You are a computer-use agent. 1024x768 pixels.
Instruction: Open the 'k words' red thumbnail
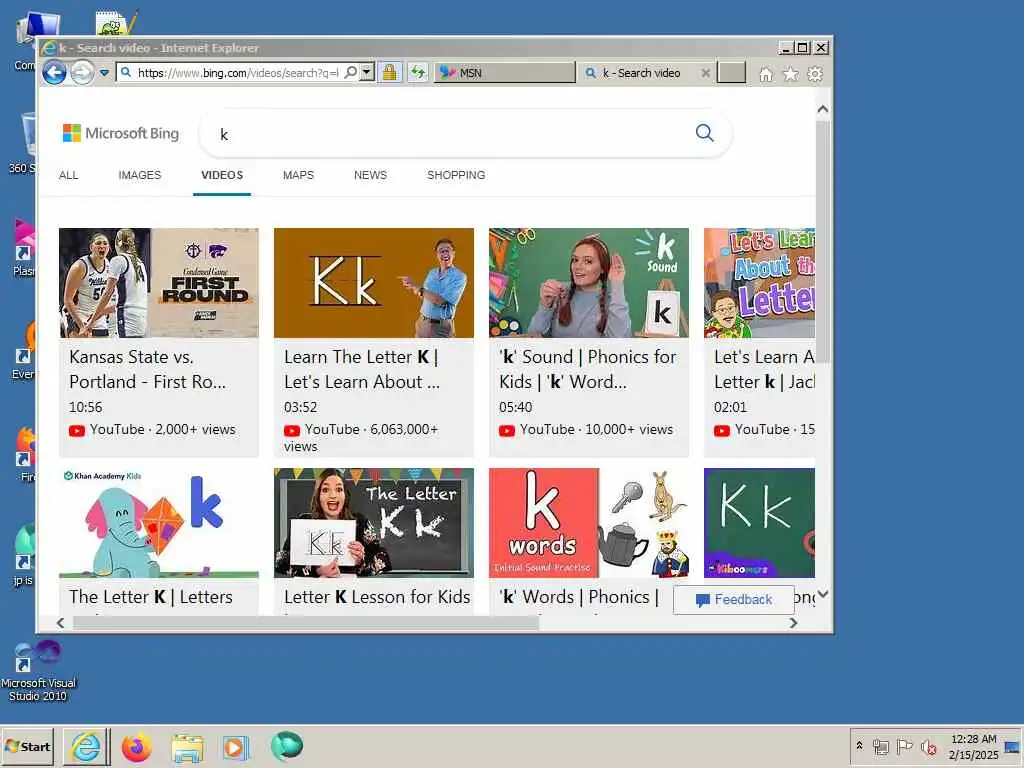coord(589,523)
